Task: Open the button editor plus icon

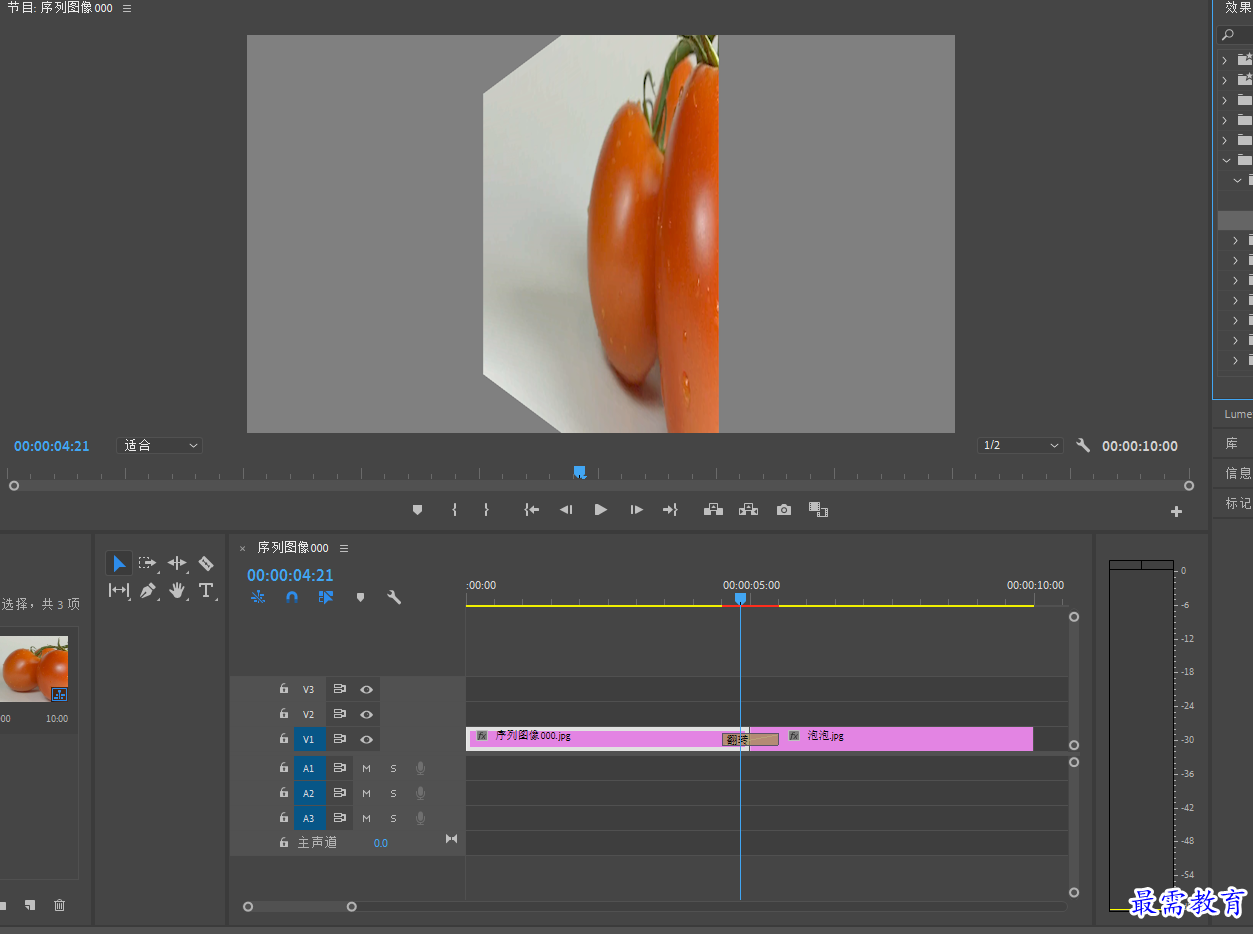Action: click(x=1176, y=511)
